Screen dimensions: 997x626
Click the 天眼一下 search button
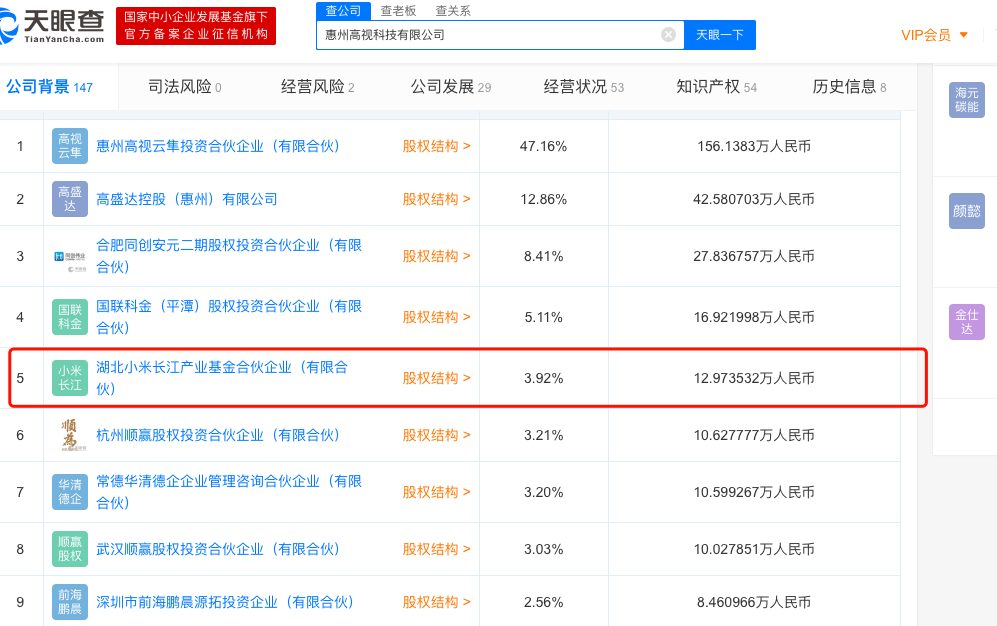tap(719, 34)
